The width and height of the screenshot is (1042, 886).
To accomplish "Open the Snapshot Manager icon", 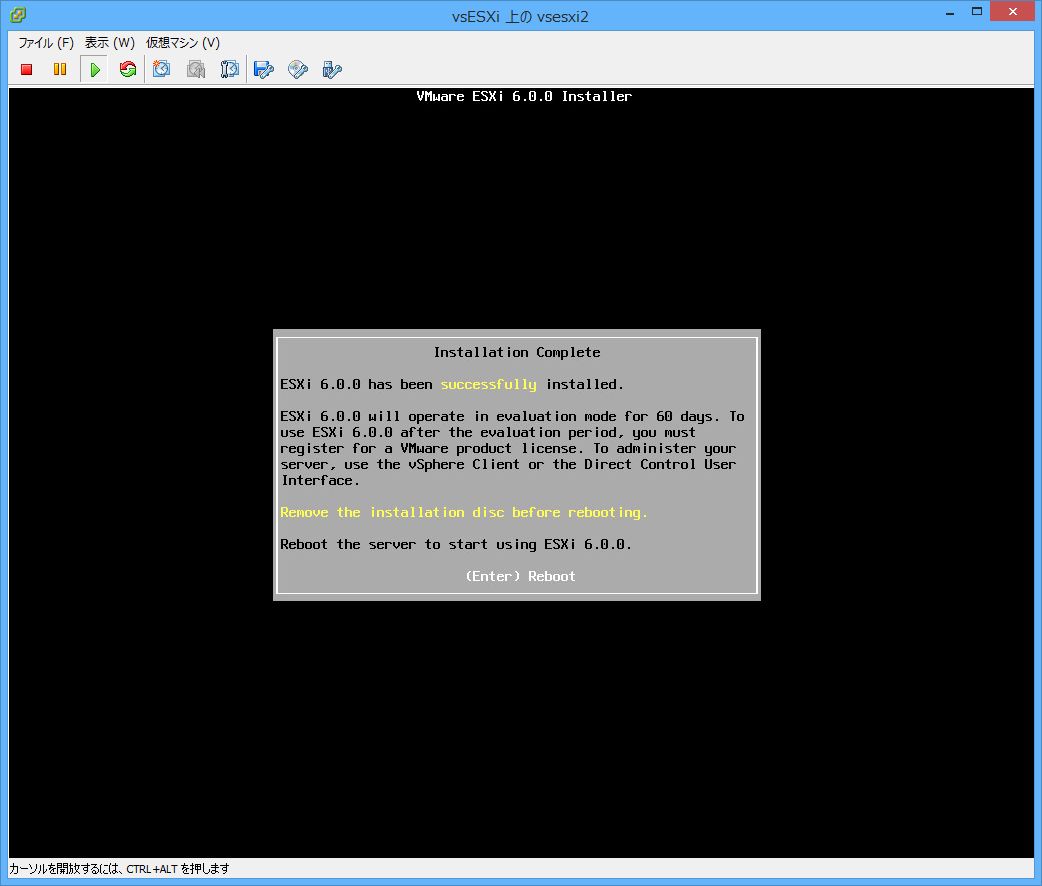I will pos(229,69).
